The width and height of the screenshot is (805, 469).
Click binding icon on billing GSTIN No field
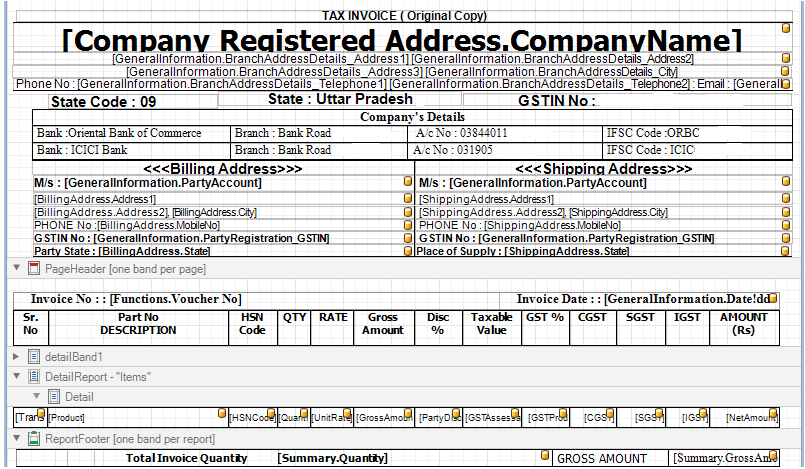[408, 238]
